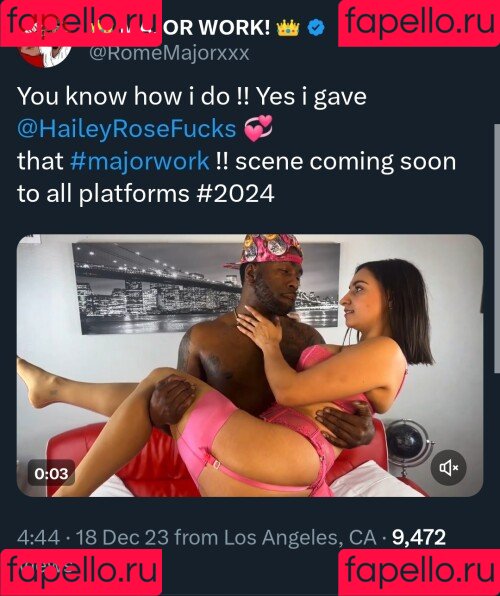
Task: Click the 0:03 video time badge
Action: pos(51,473)
